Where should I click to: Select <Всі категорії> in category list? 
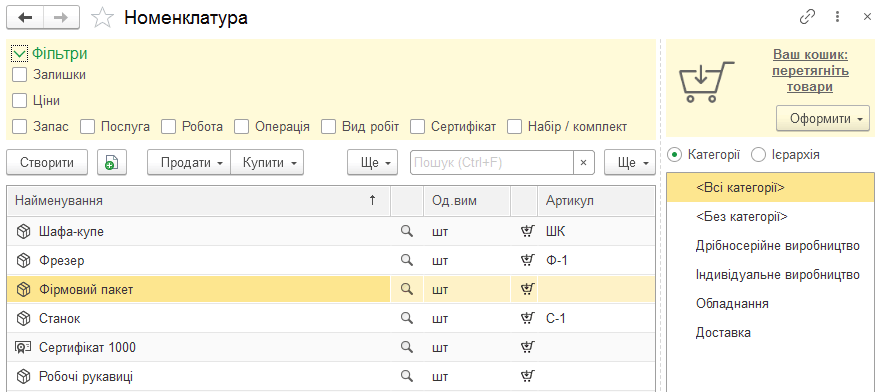click(771, 188)
